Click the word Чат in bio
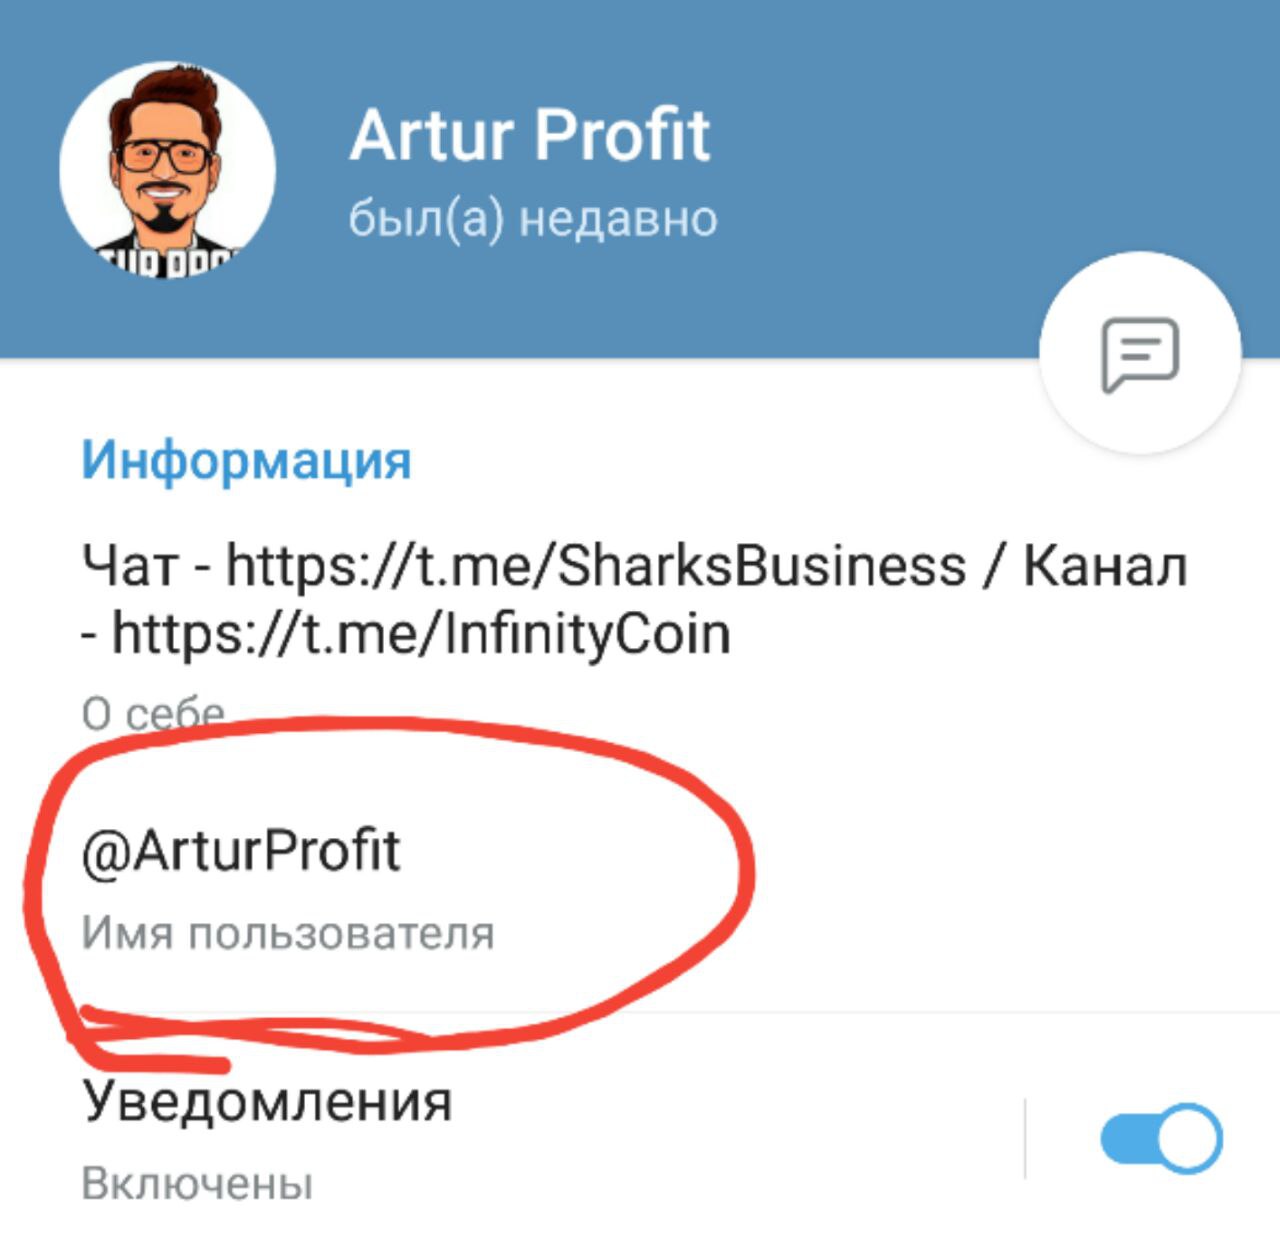The height and width of the screenshot is (1238, 1280). click(x=130, y=566)
